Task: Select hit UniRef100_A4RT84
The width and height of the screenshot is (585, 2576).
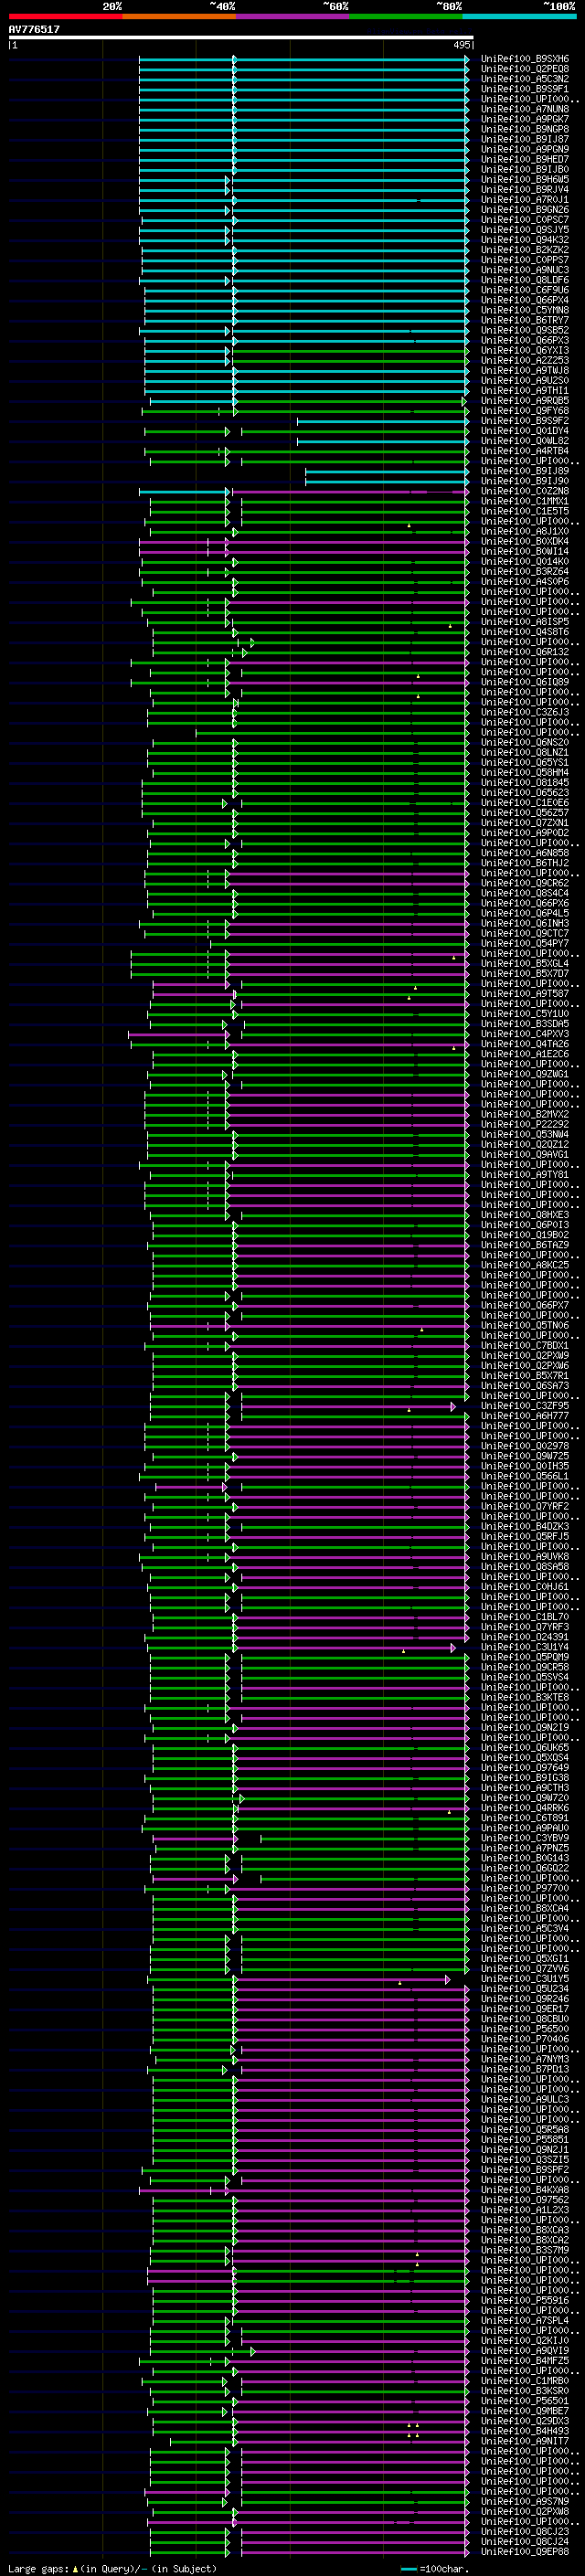Action: click(x=525, y=451)
